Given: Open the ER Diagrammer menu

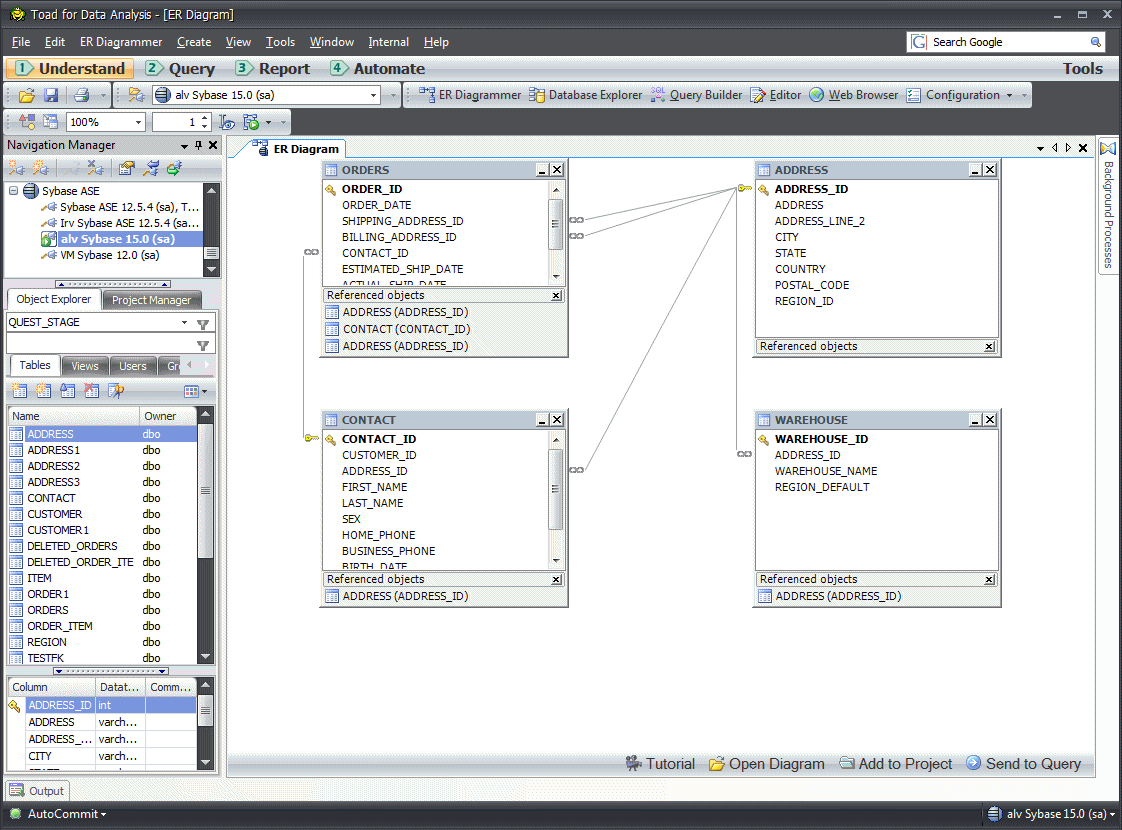Looking at the screenshot, I should 121,42.
